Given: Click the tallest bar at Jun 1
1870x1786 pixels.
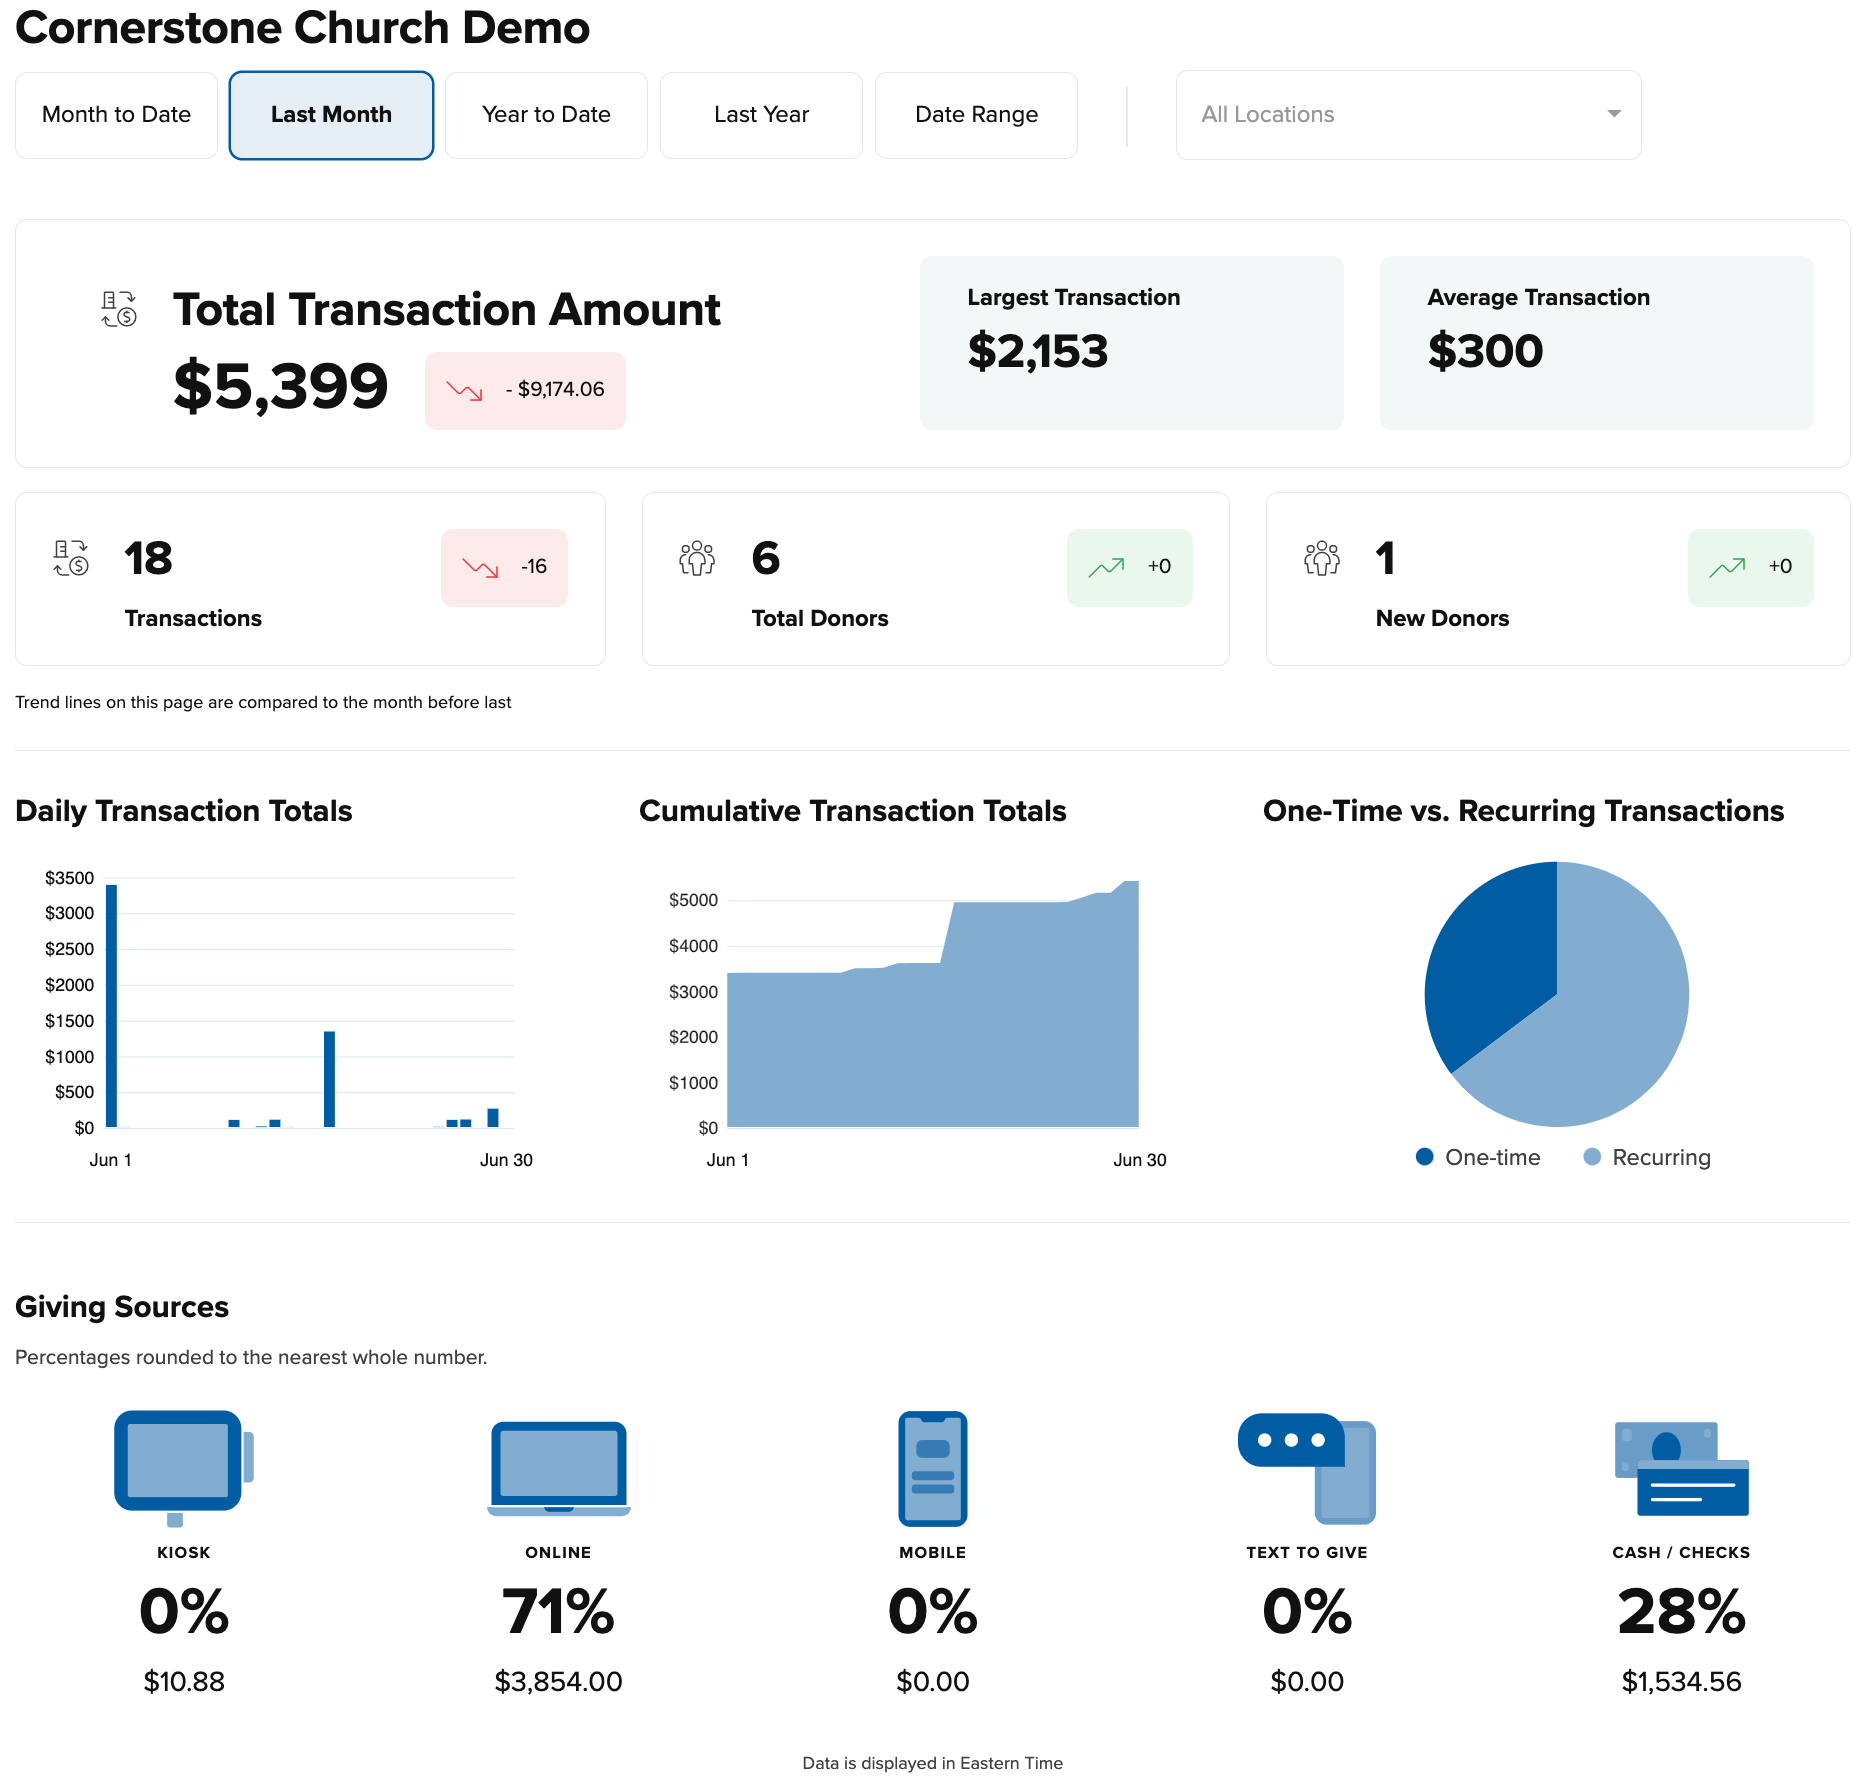Looking at the screenshot, I should [112, 1005].
